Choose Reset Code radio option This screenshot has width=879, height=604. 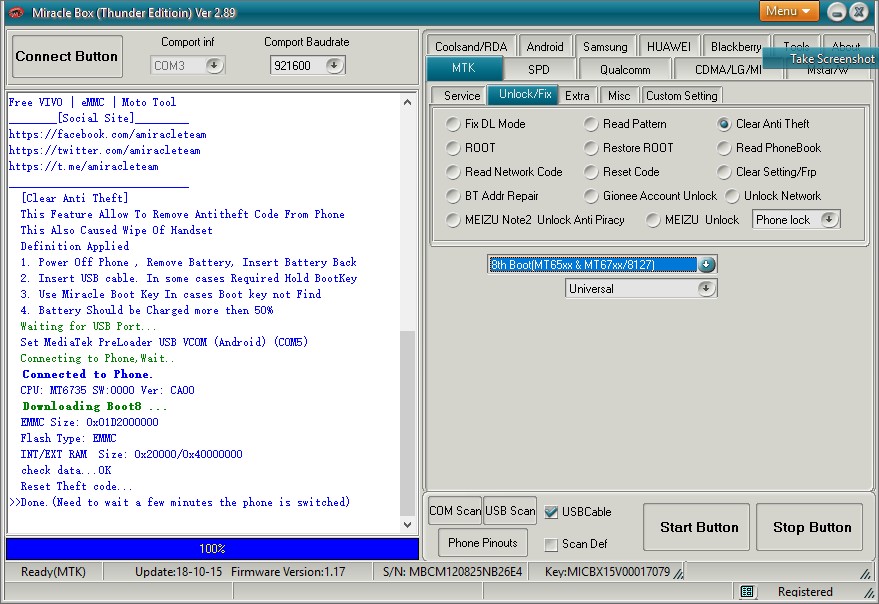[x=591, y=172]
